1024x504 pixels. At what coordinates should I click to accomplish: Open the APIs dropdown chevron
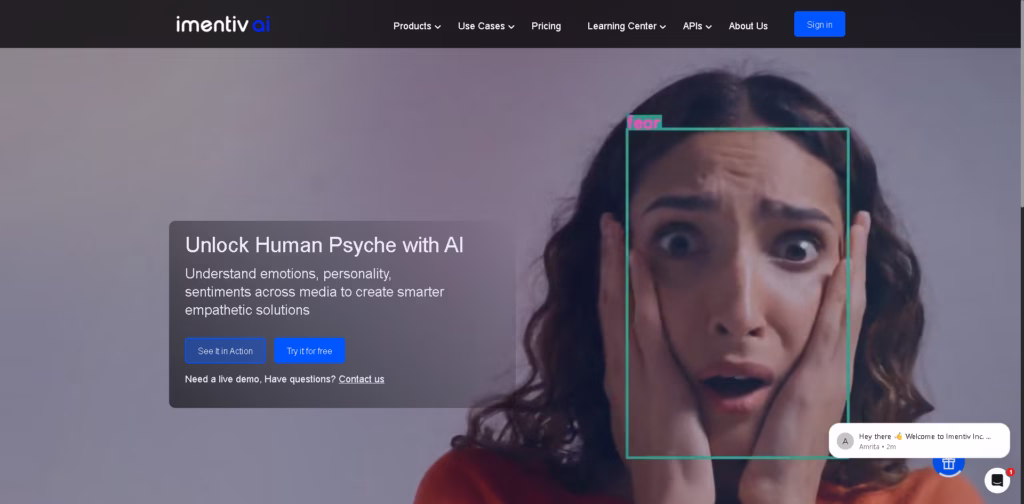(708, 27)
